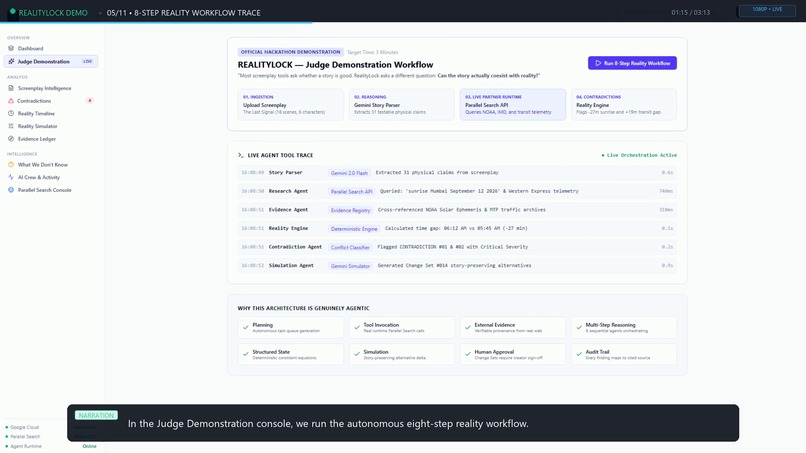Open the Dashboard page
The image size is (806, 453).
click(x=50, y=48)
